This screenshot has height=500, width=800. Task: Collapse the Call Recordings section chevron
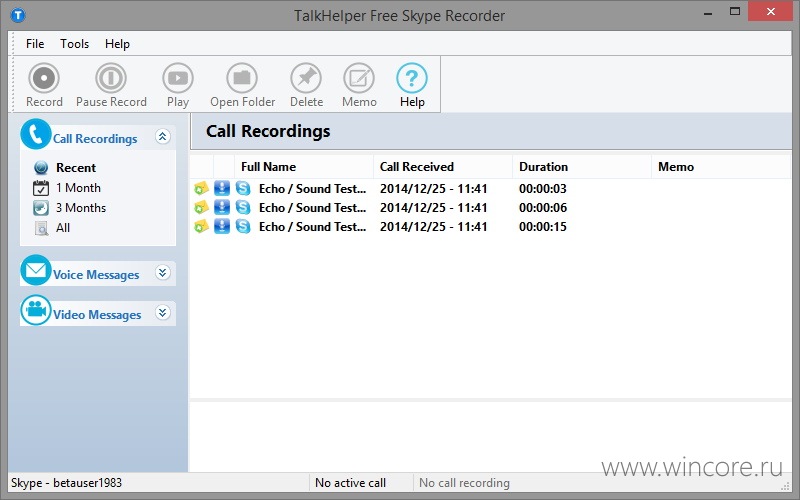coord(163,137)
